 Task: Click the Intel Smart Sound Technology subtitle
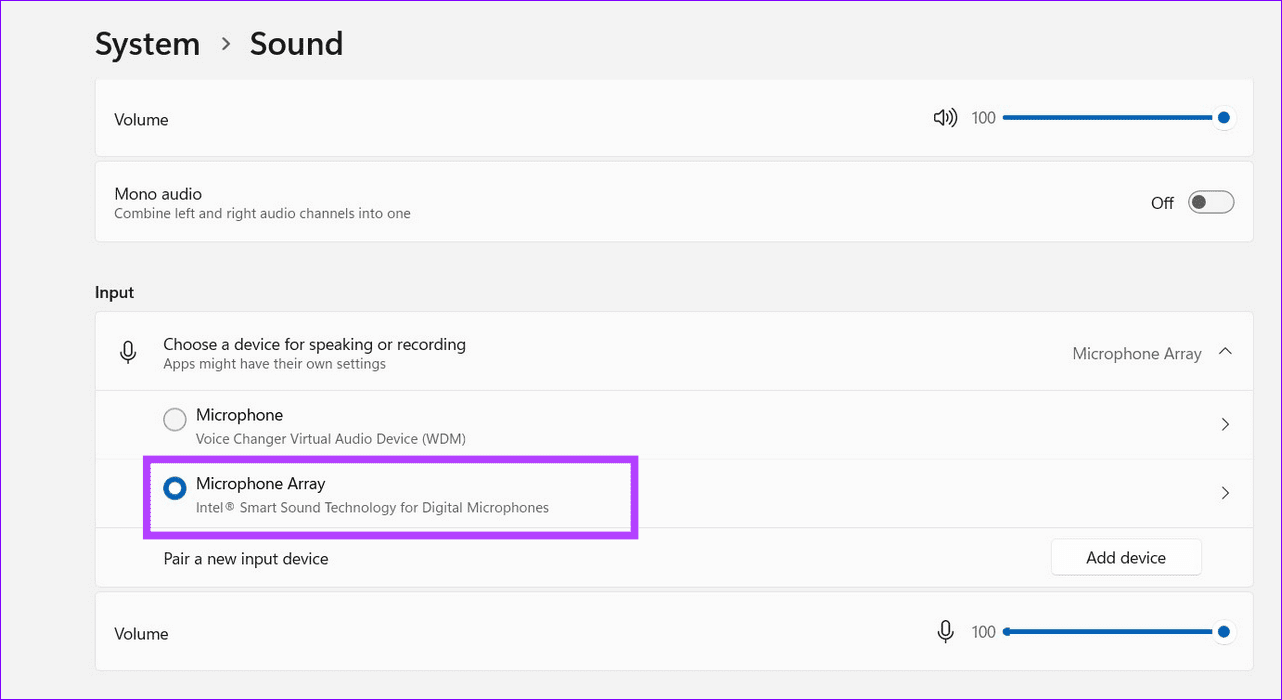(x=372, y=507)
